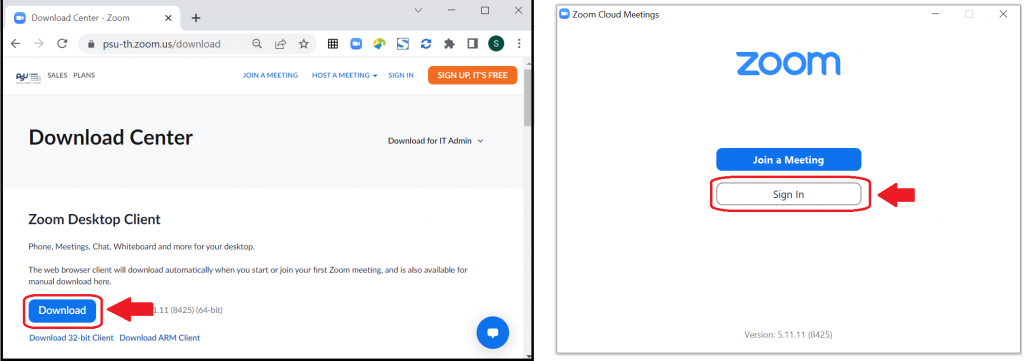Image resolution: width=1024 pixels, height=361 pixels.
Task: Click Join a Meeting in Zoom app
Action: click(788, 160)
